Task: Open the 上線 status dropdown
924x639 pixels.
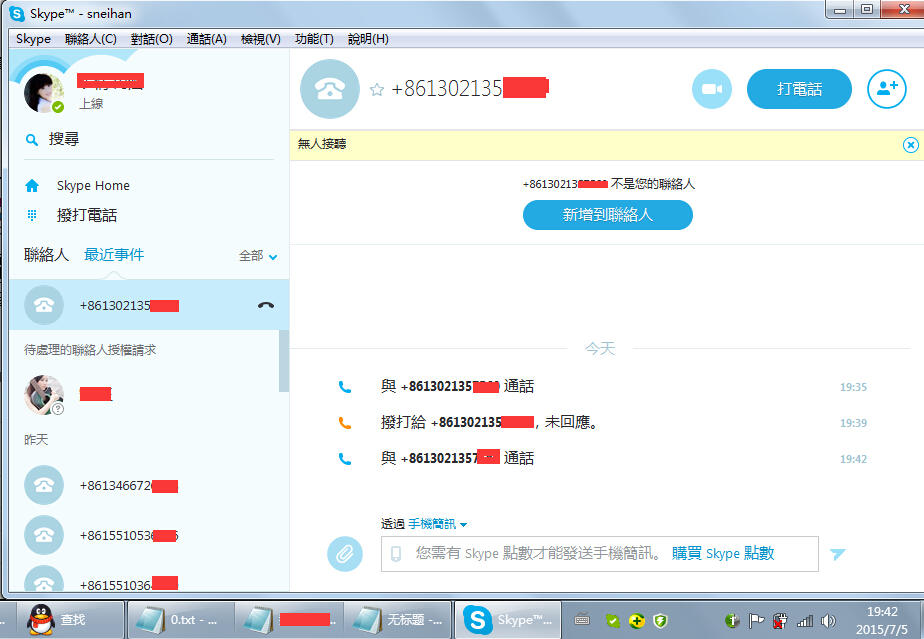Action: 91,104
